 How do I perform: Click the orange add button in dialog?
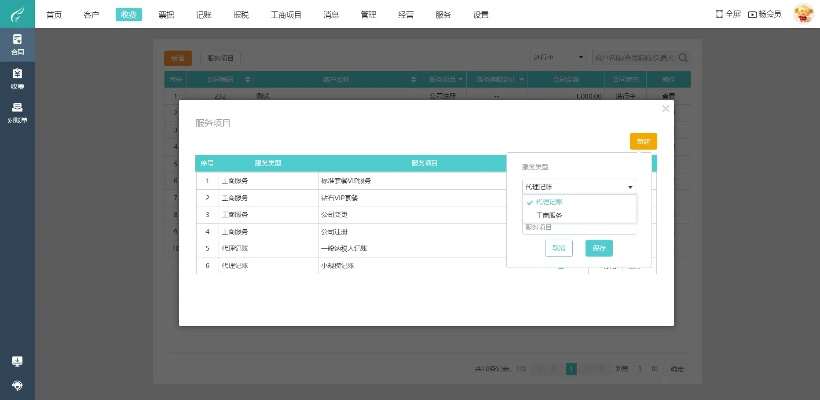tap(642, 141)
